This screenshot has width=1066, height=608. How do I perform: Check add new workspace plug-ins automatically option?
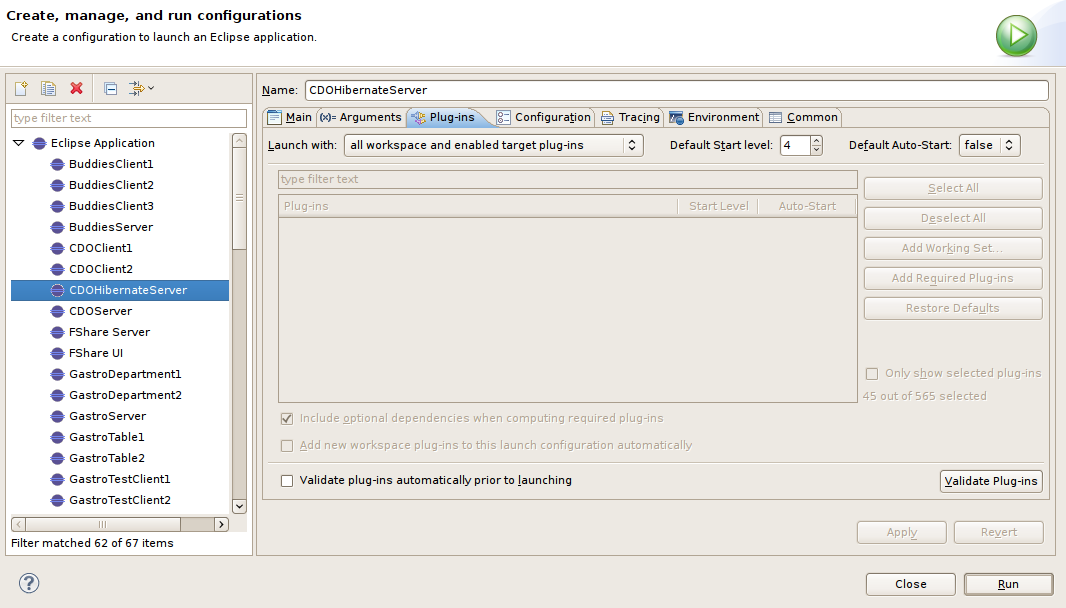coord(287,445)
